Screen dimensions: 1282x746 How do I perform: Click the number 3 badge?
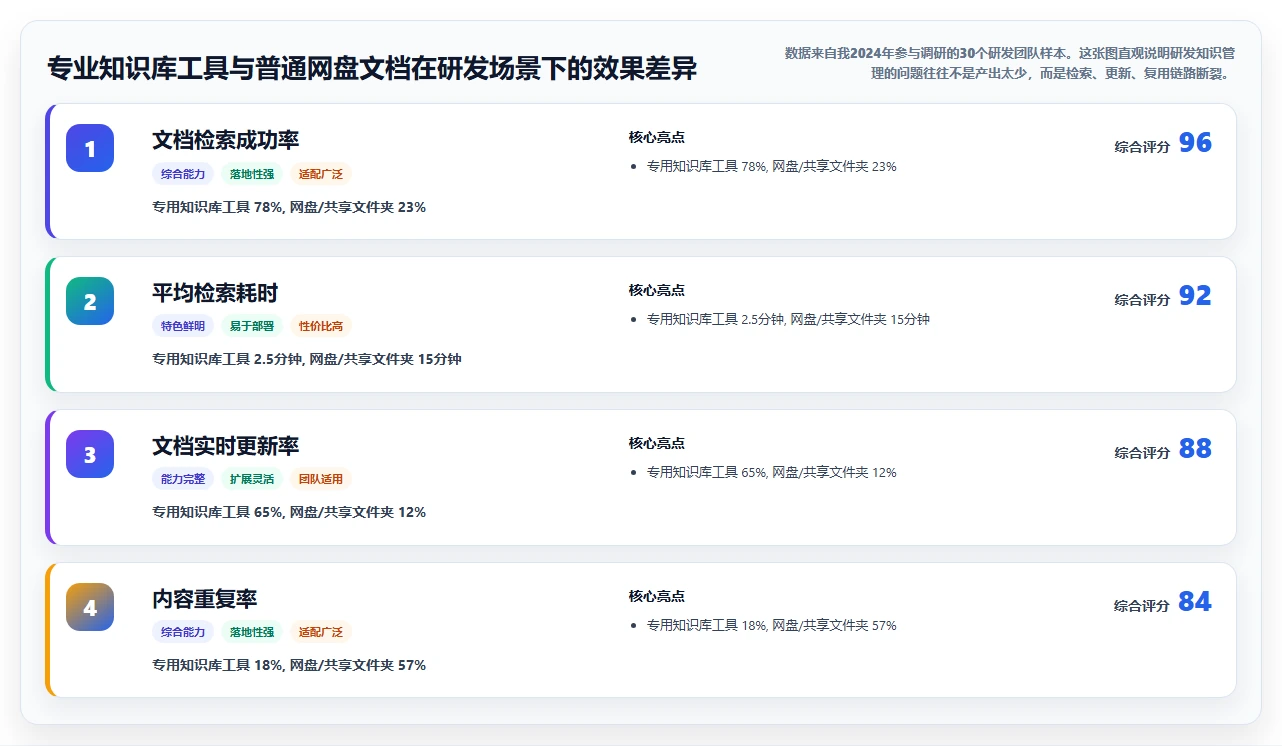point(90,454)
